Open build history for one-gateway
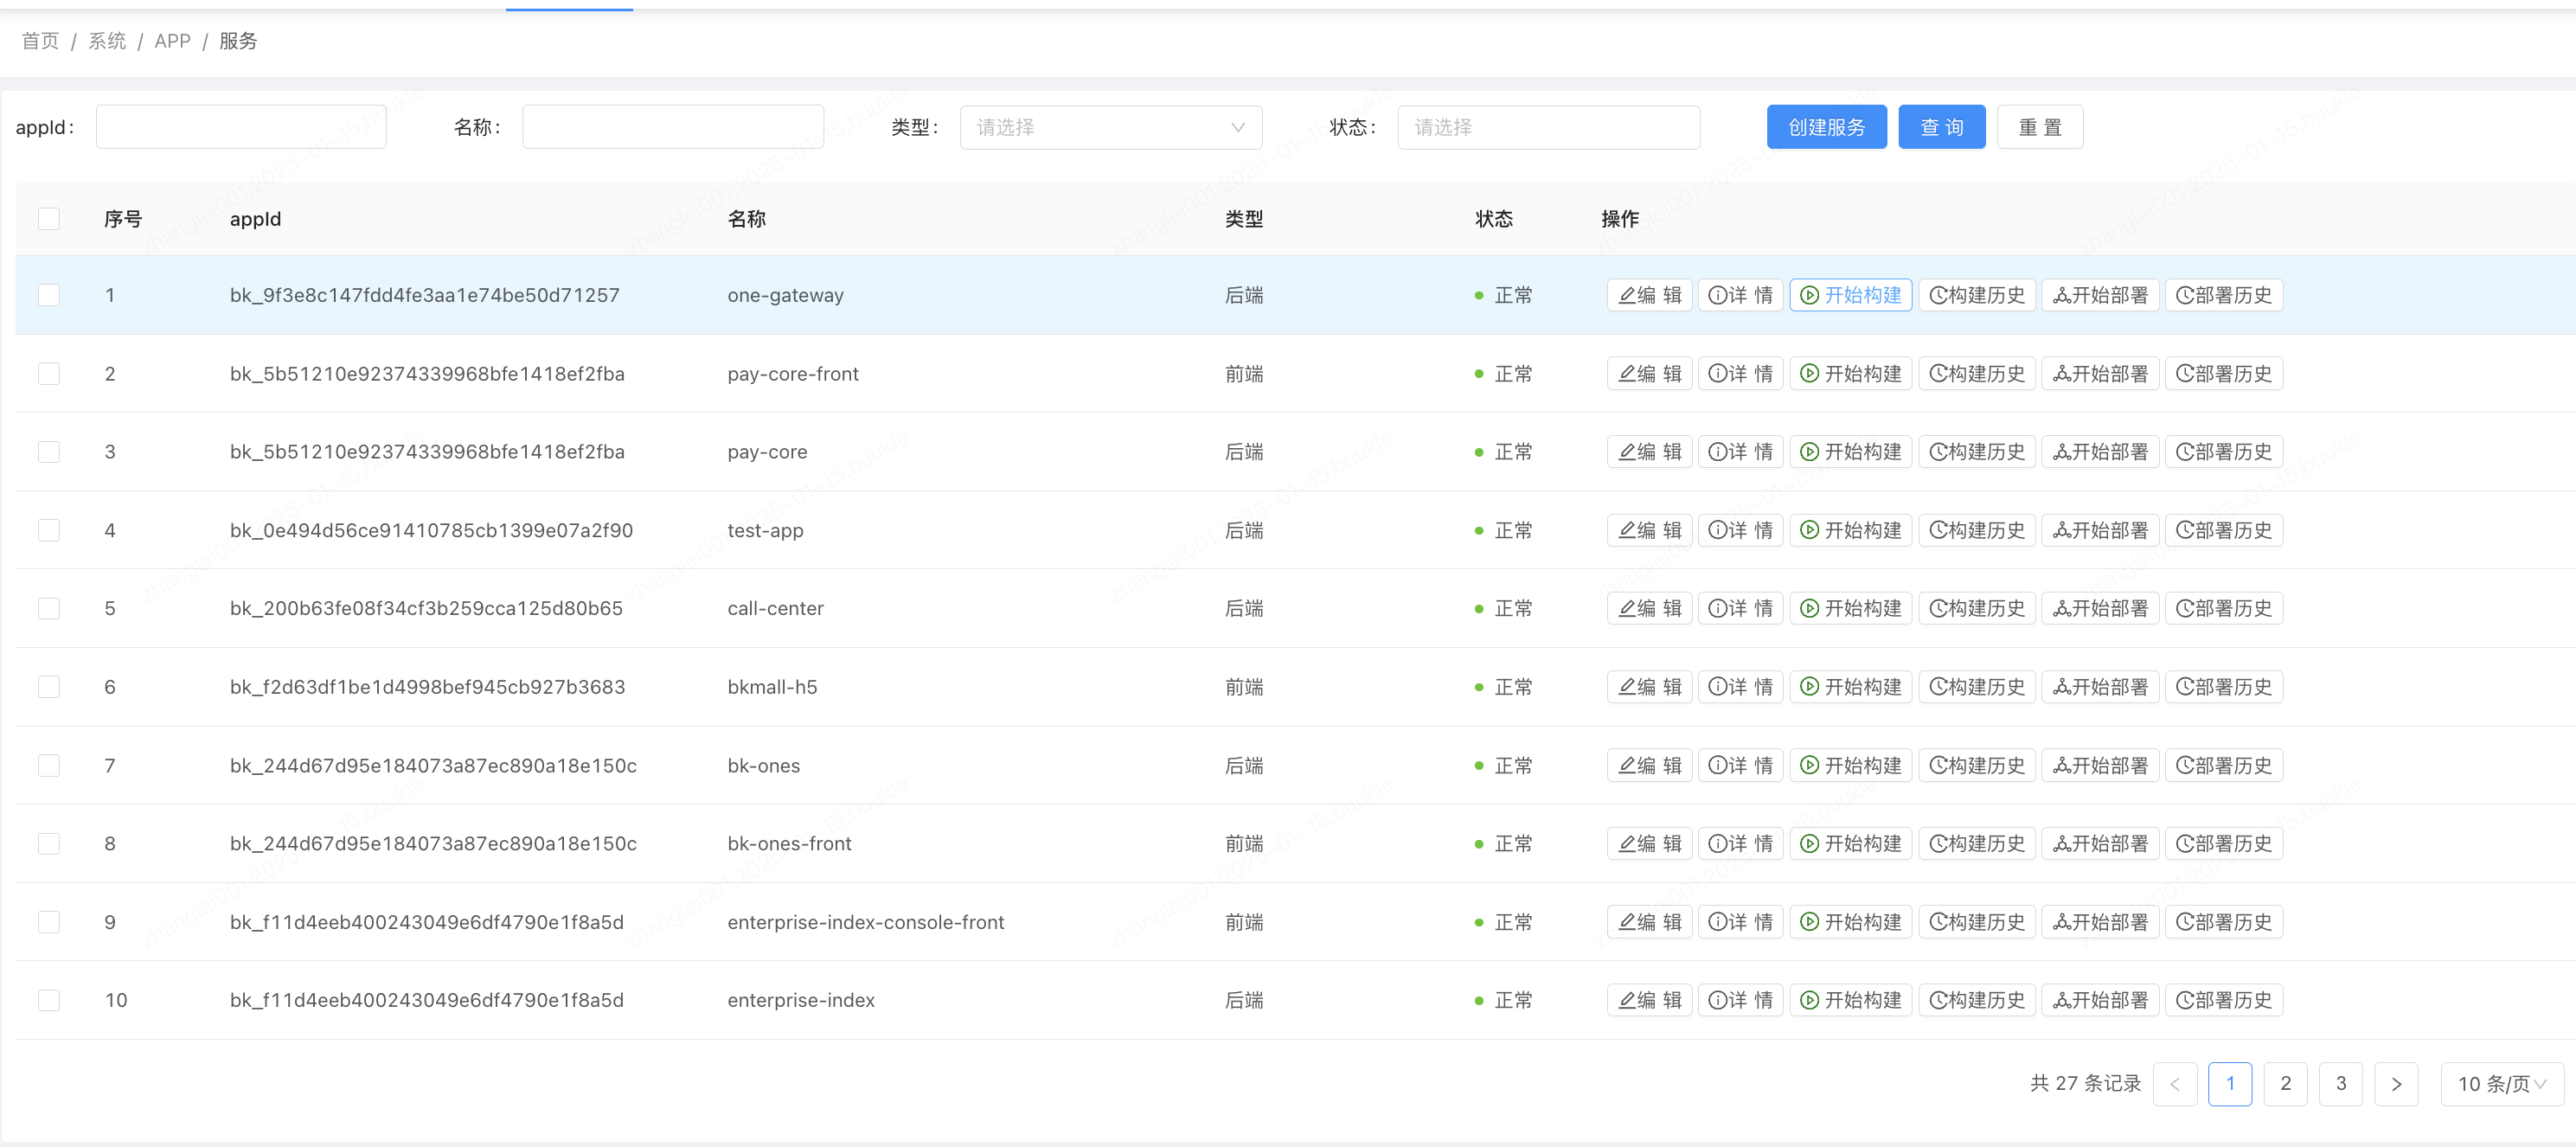 [x=1976, y=295]
